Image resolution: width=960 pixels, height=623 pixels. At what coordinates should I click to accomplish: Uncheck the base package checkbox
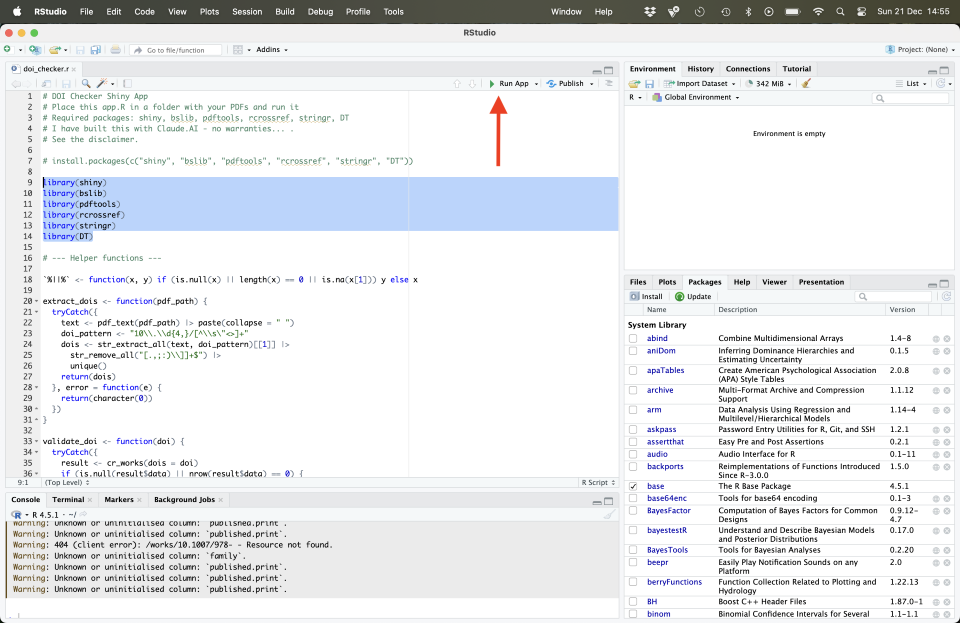coord(633,486)
